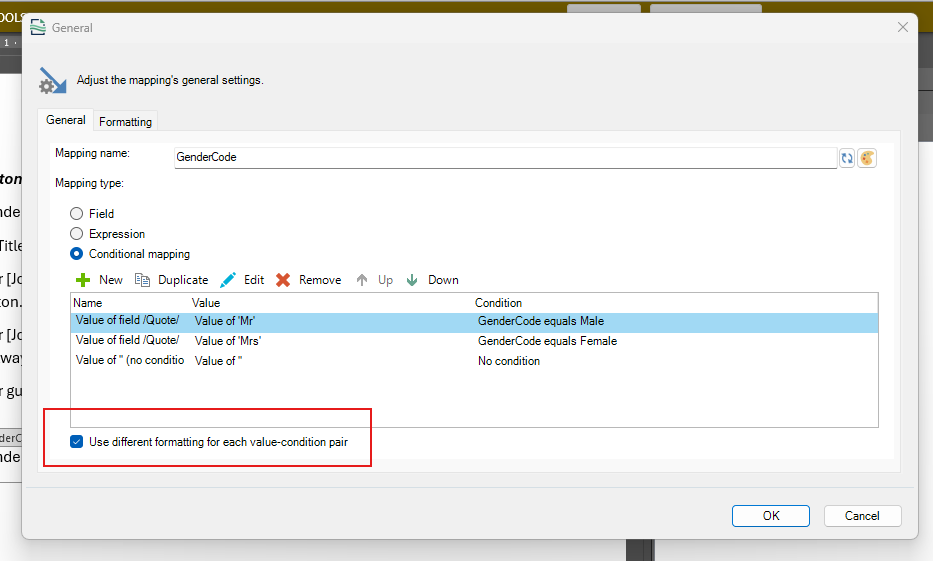The width and height of the screenshot is (933, 561).
Task: Open the palette icon beside Mapping name
Action: pyautogui.click(x=867, y=158)
